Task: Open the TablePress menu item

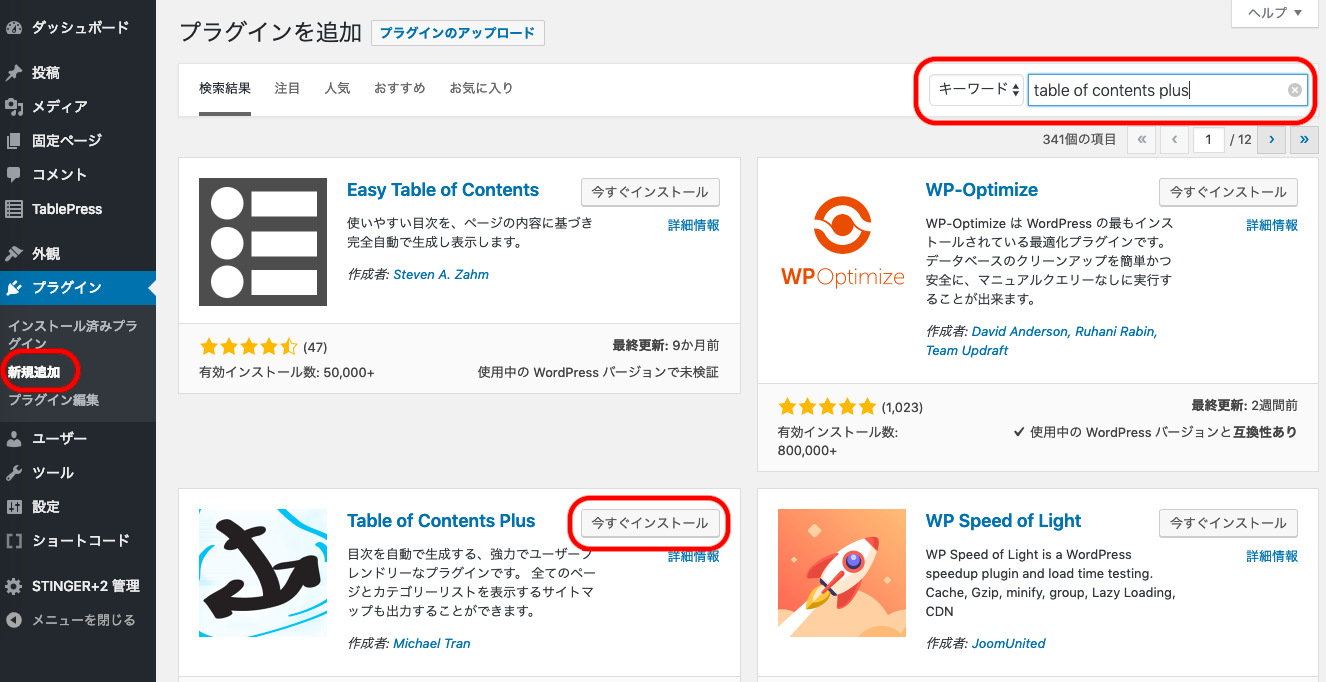Action: tap(78, 209)
